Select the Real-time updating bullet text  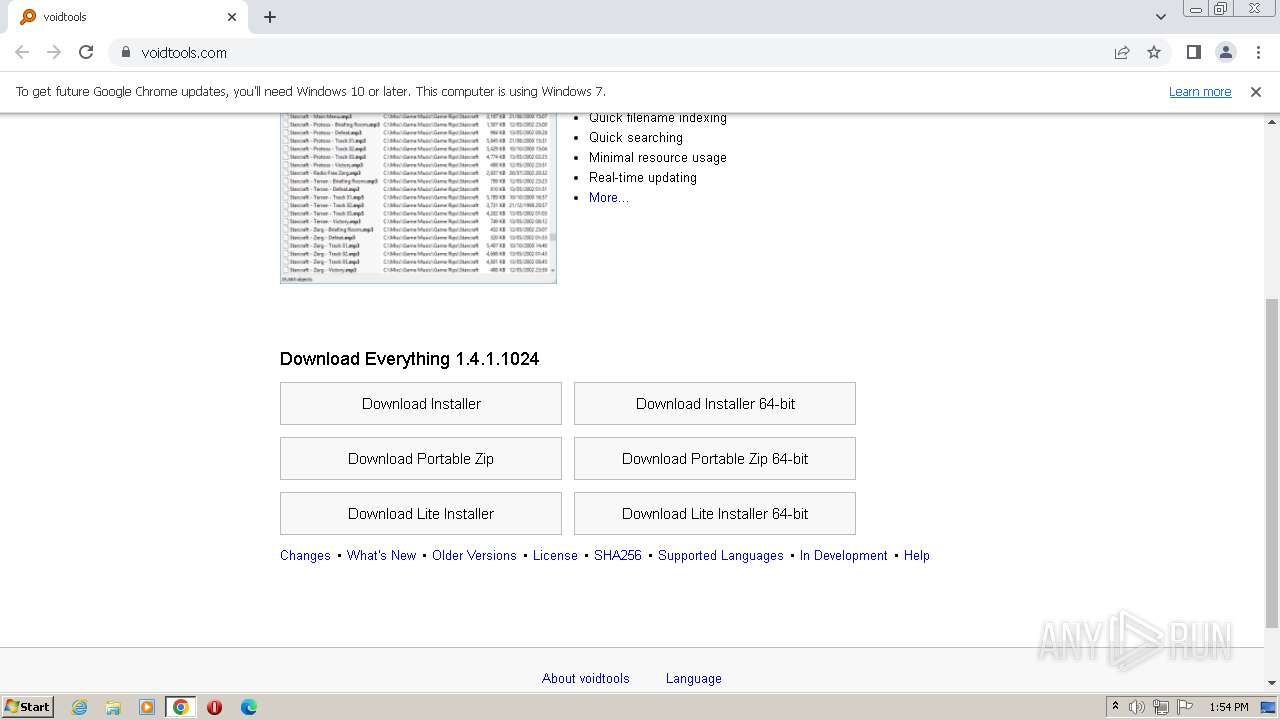(643, 177)
